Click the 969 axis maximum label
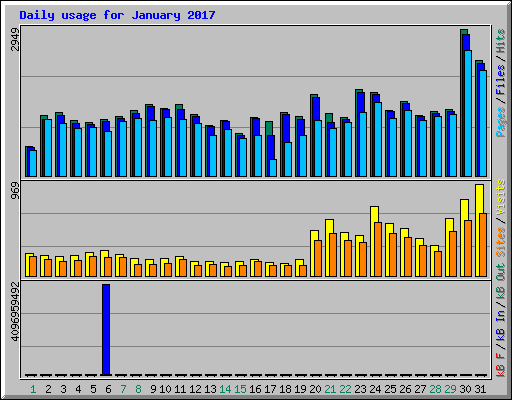The image size is (512, 400). (15, 191)
